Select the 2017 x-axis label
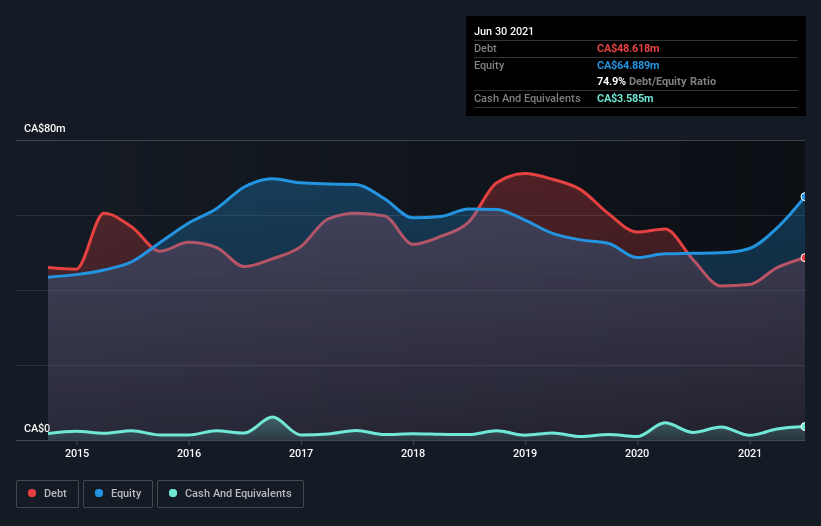The height and width of the screenshot is (526, 821). [301, 453]
